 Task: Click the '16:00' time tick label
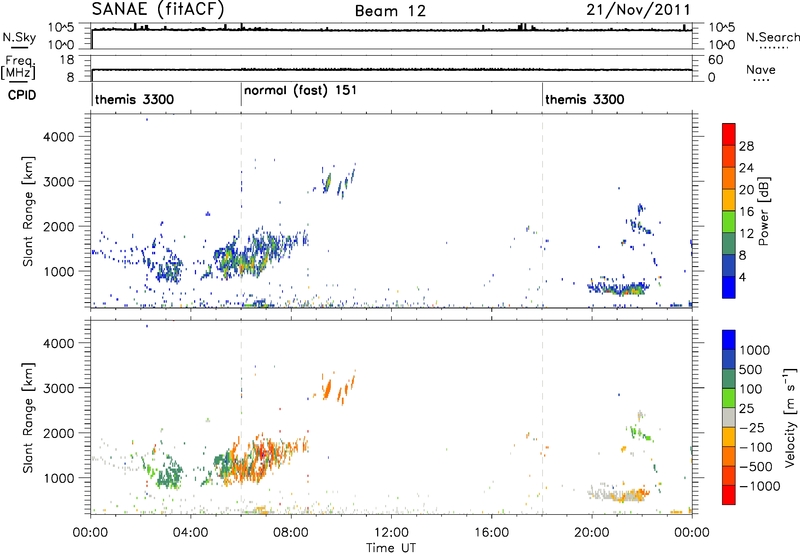491,533
